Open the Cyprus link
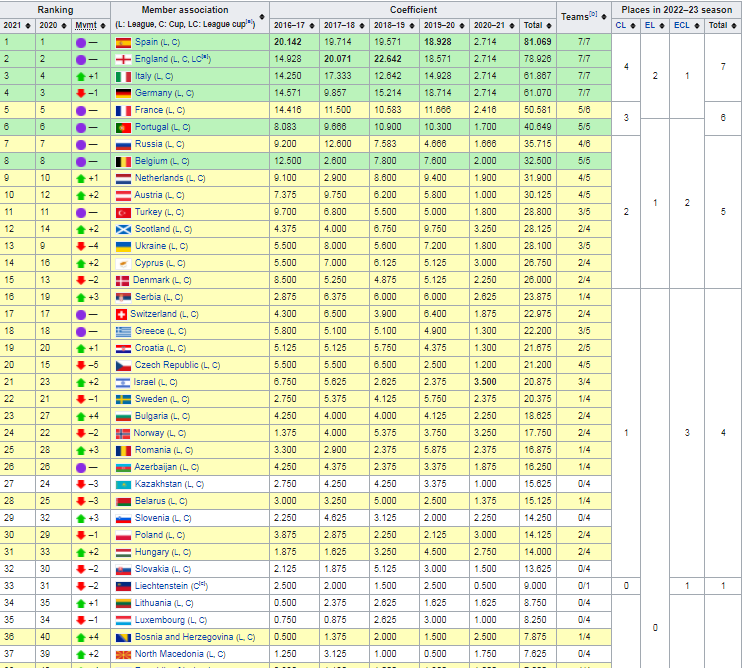 click(149, 263)
